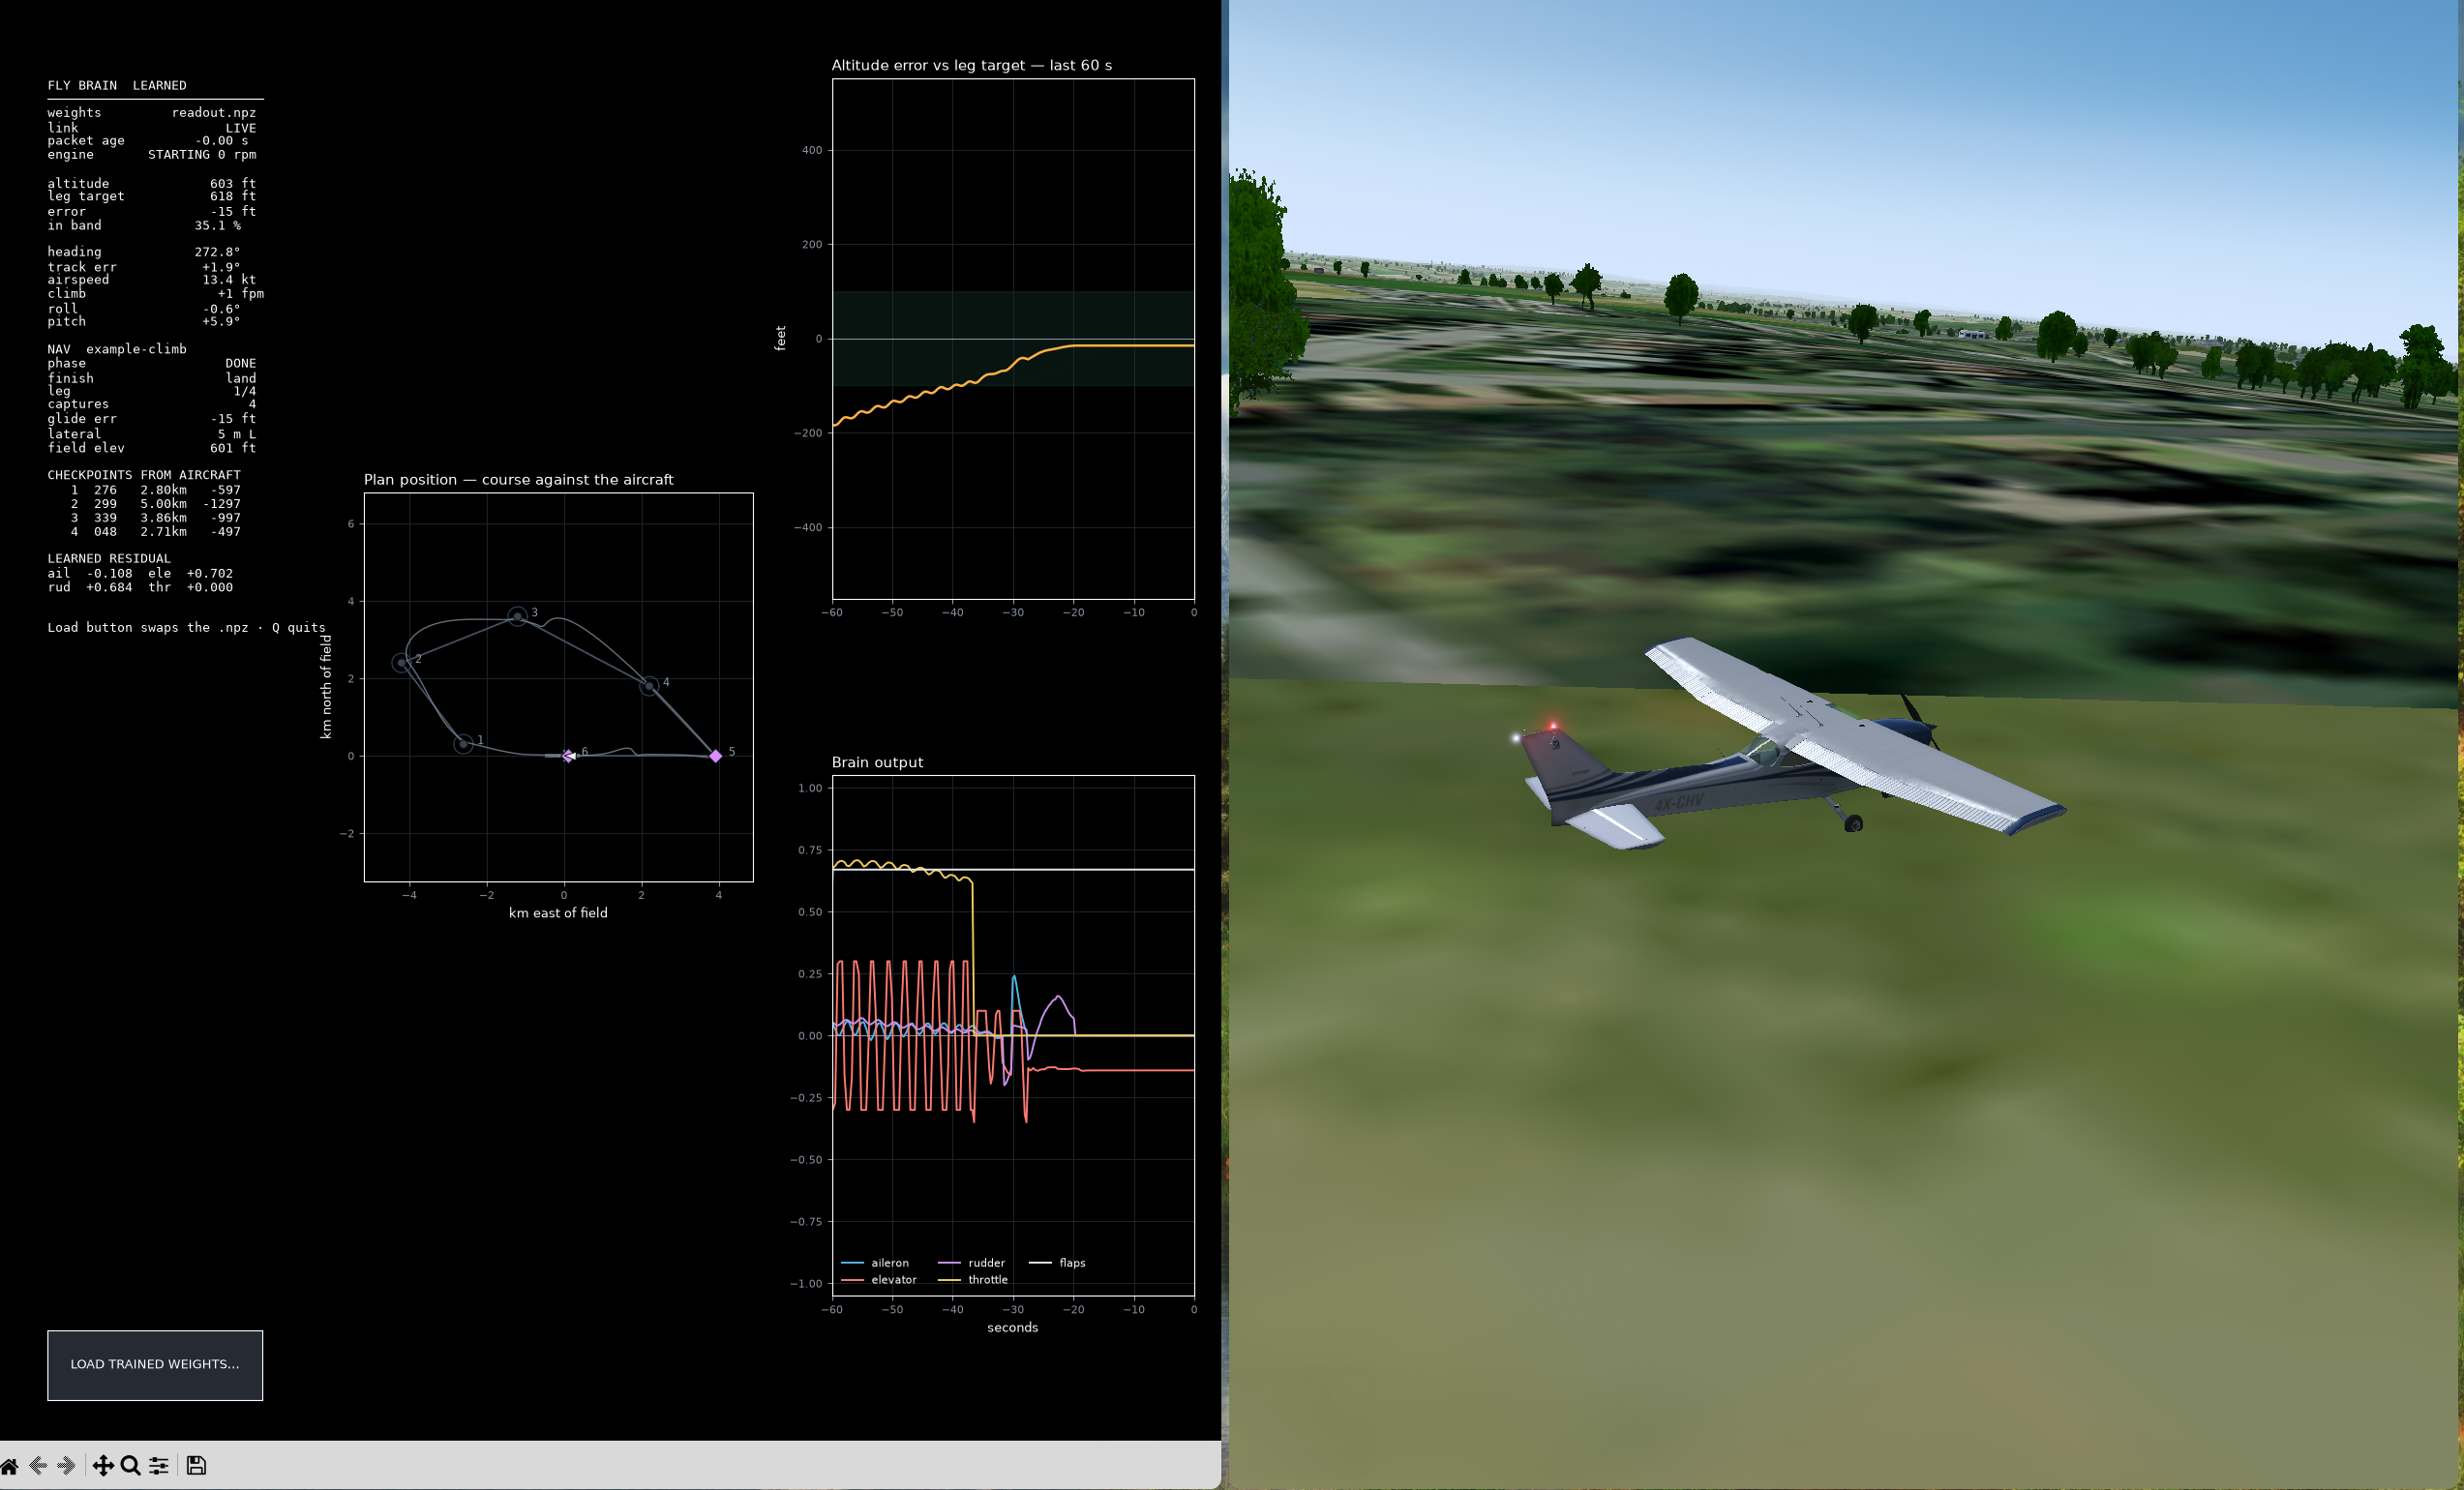Click the rudder legend entry
Screen dimensions: 2464x1490
pyautogui.click(x=971, y=1263)
